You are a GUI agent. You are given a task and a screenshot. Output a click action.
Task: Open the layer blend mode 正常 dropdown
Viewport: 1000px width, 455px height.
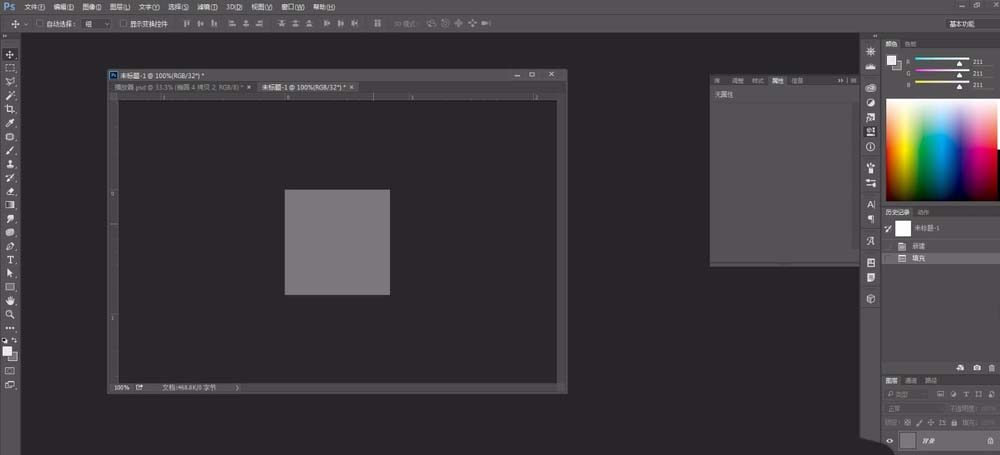915,408
